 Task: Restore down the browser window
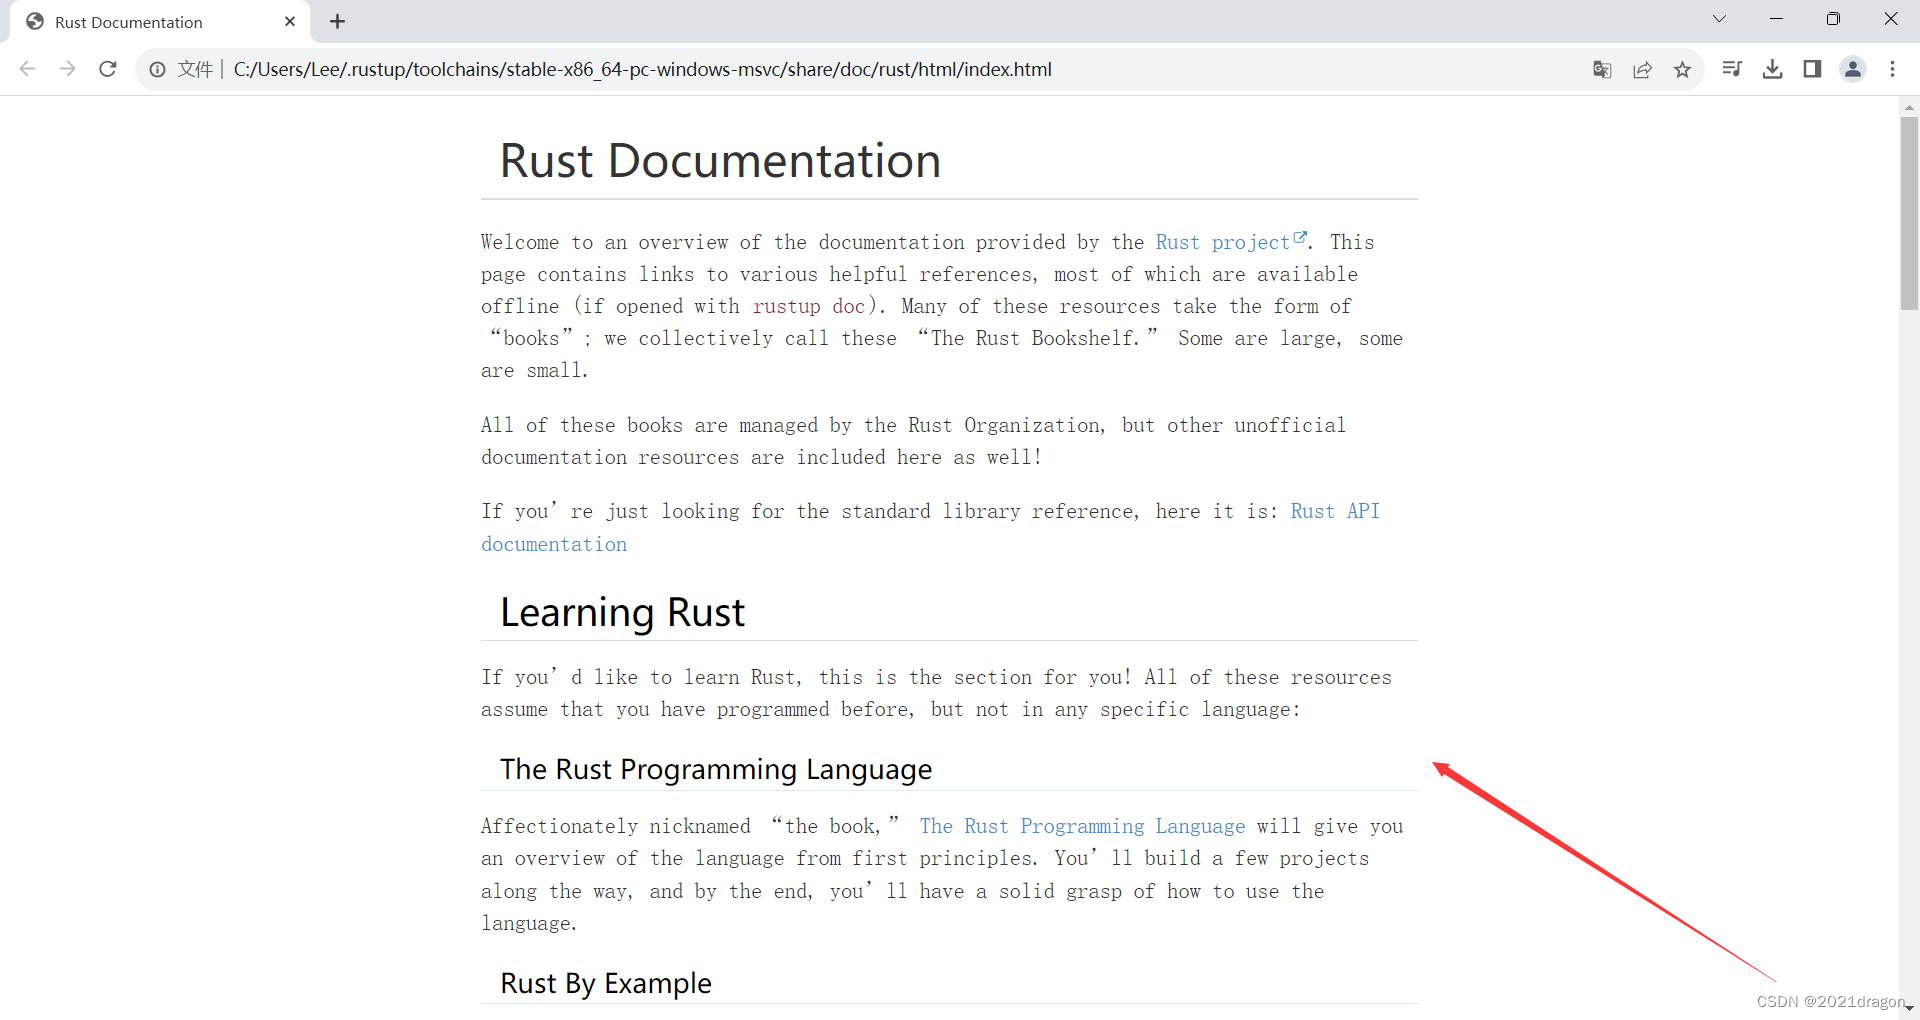click(x=1833, y=19)
